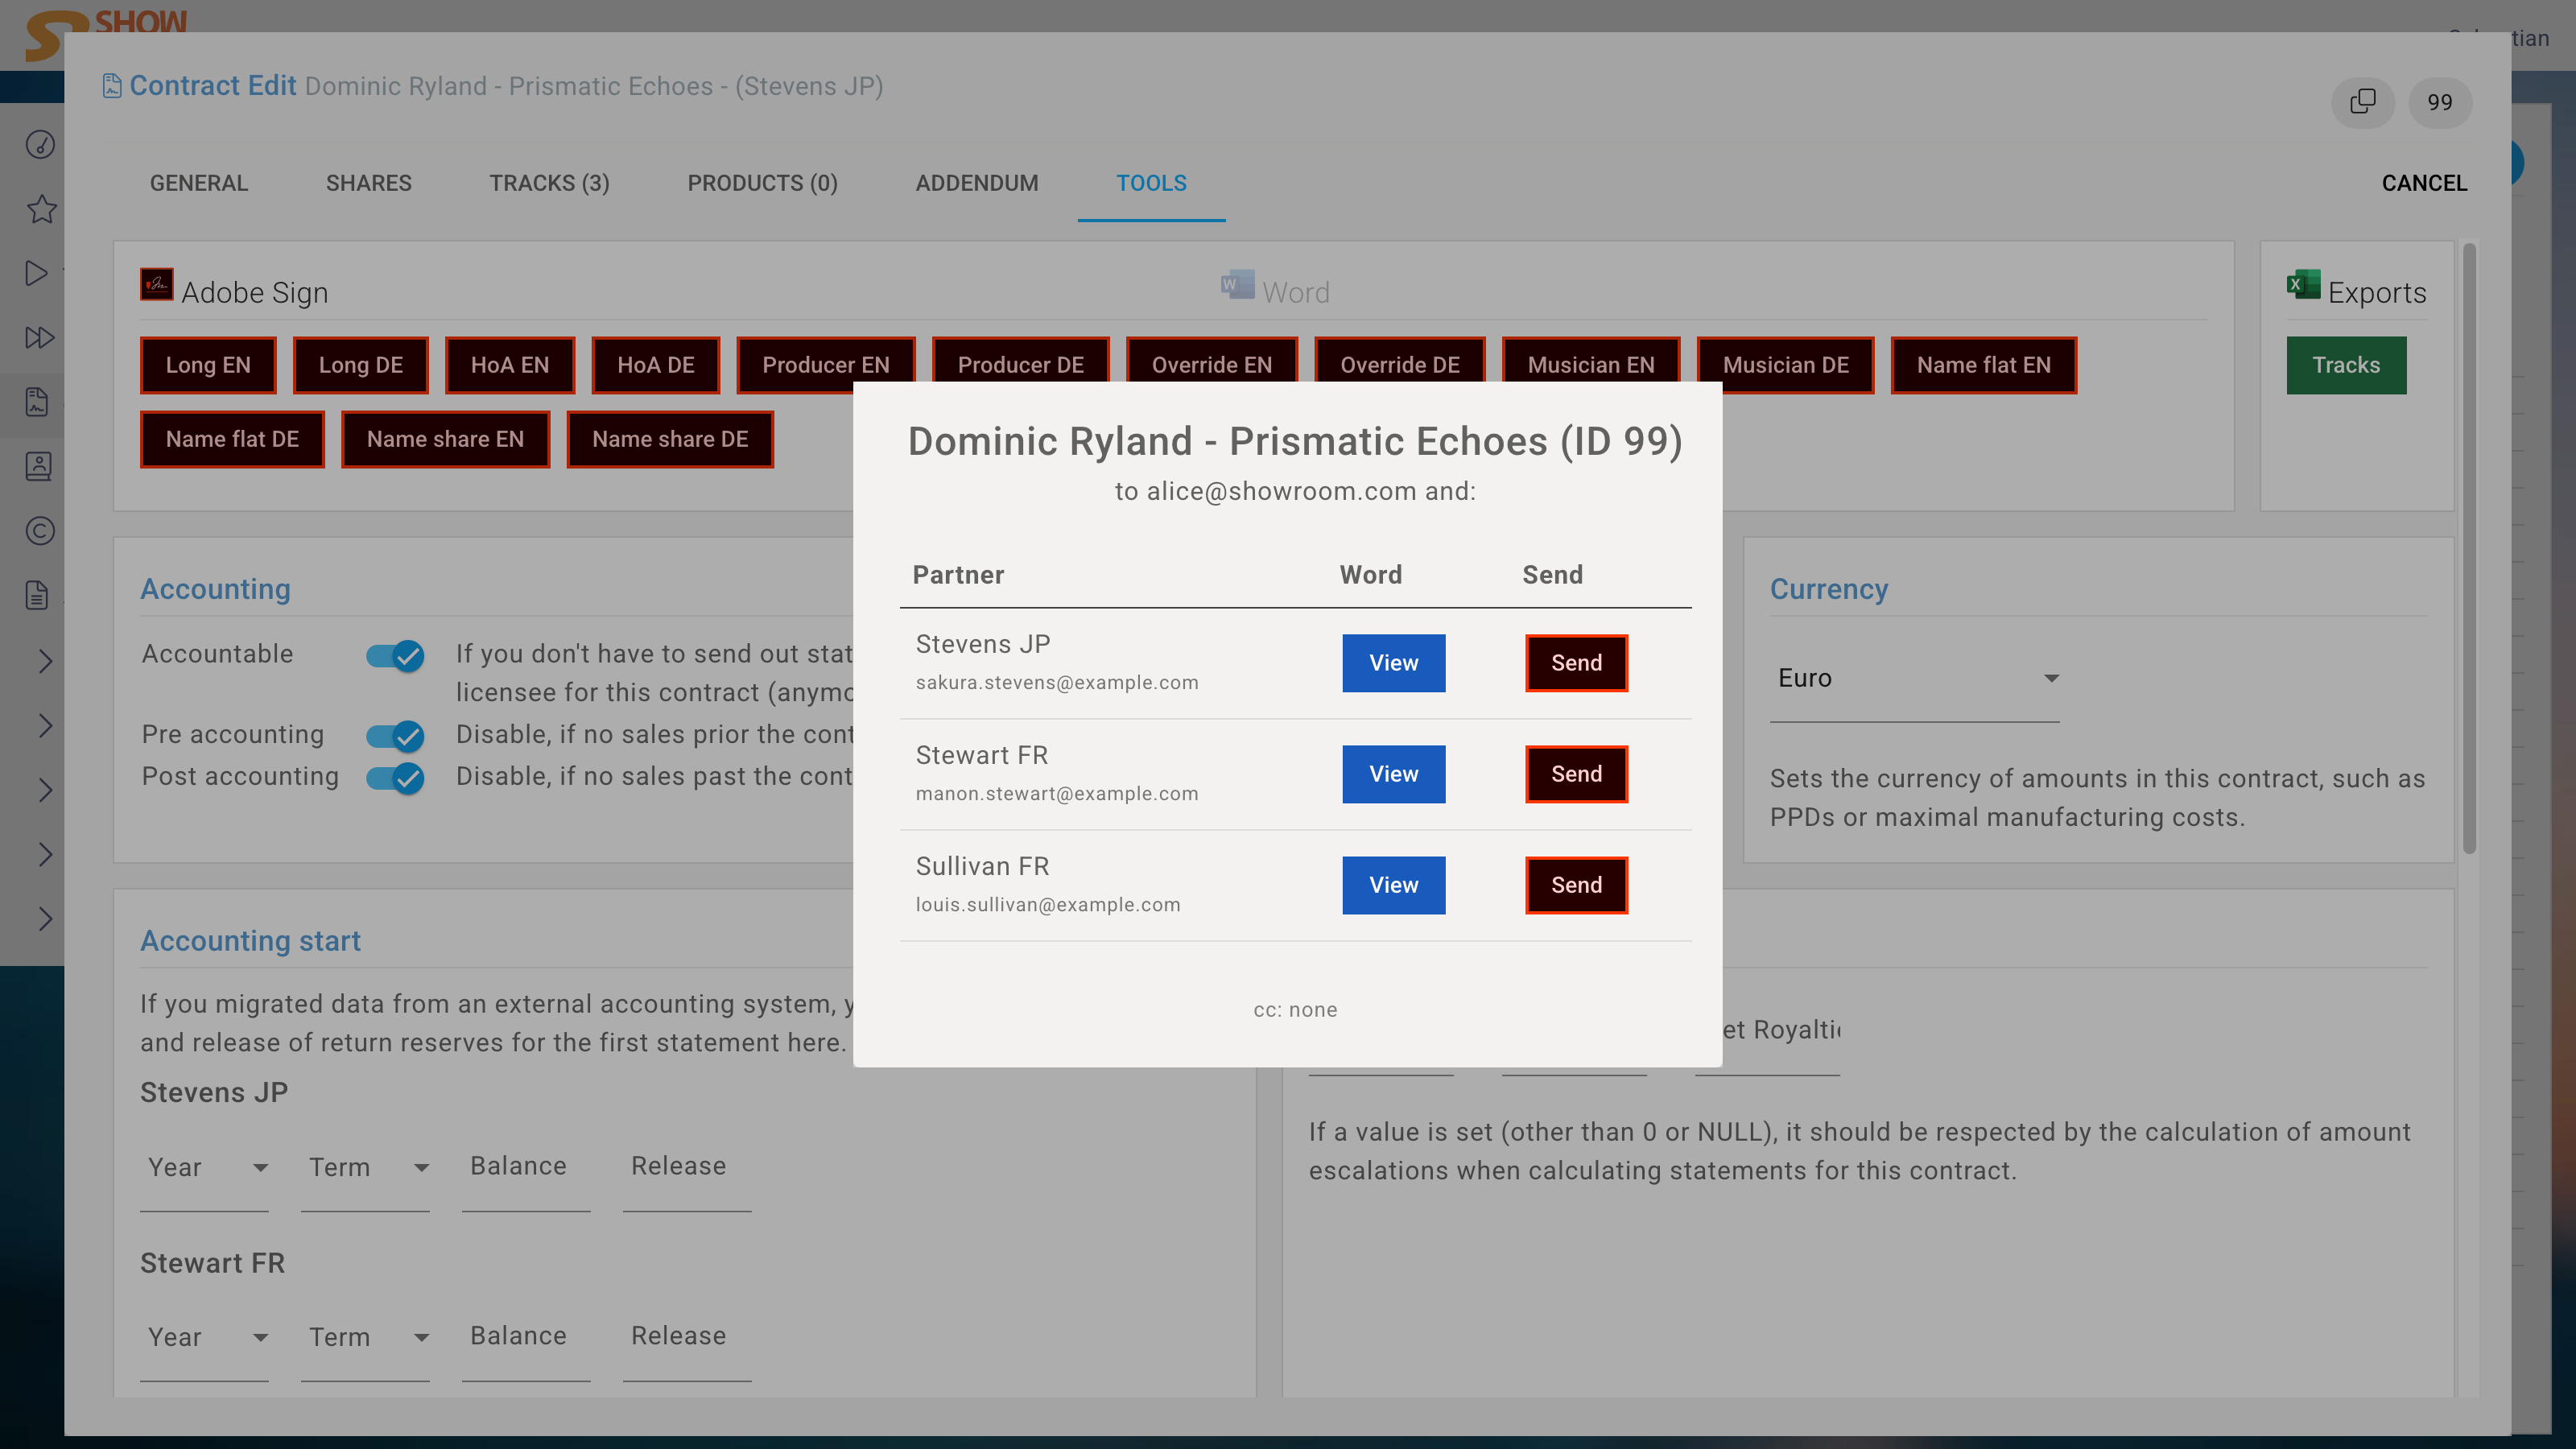Open the Term dropdown under Stewart FR
Viewport: 2576px width, 1449px height.
(365, 1337)
